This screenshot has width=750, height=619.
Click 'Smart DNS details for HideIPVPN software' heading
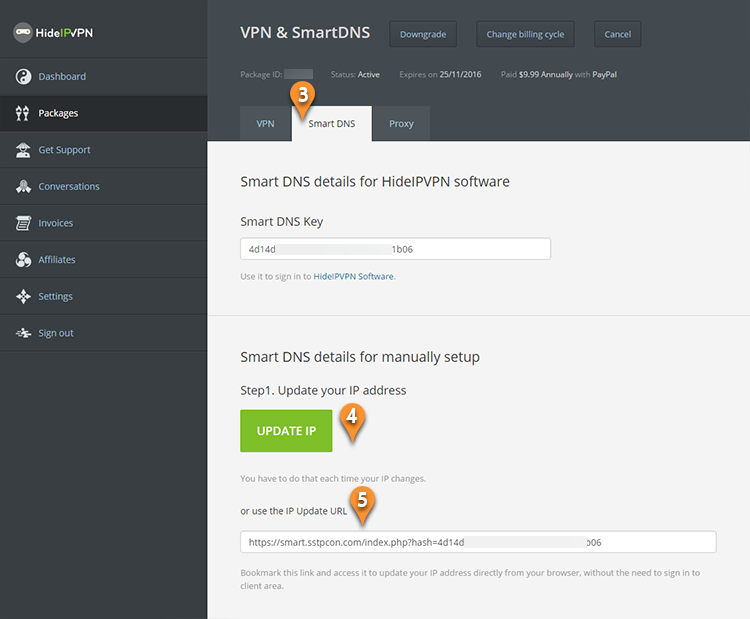pos(375,182)
